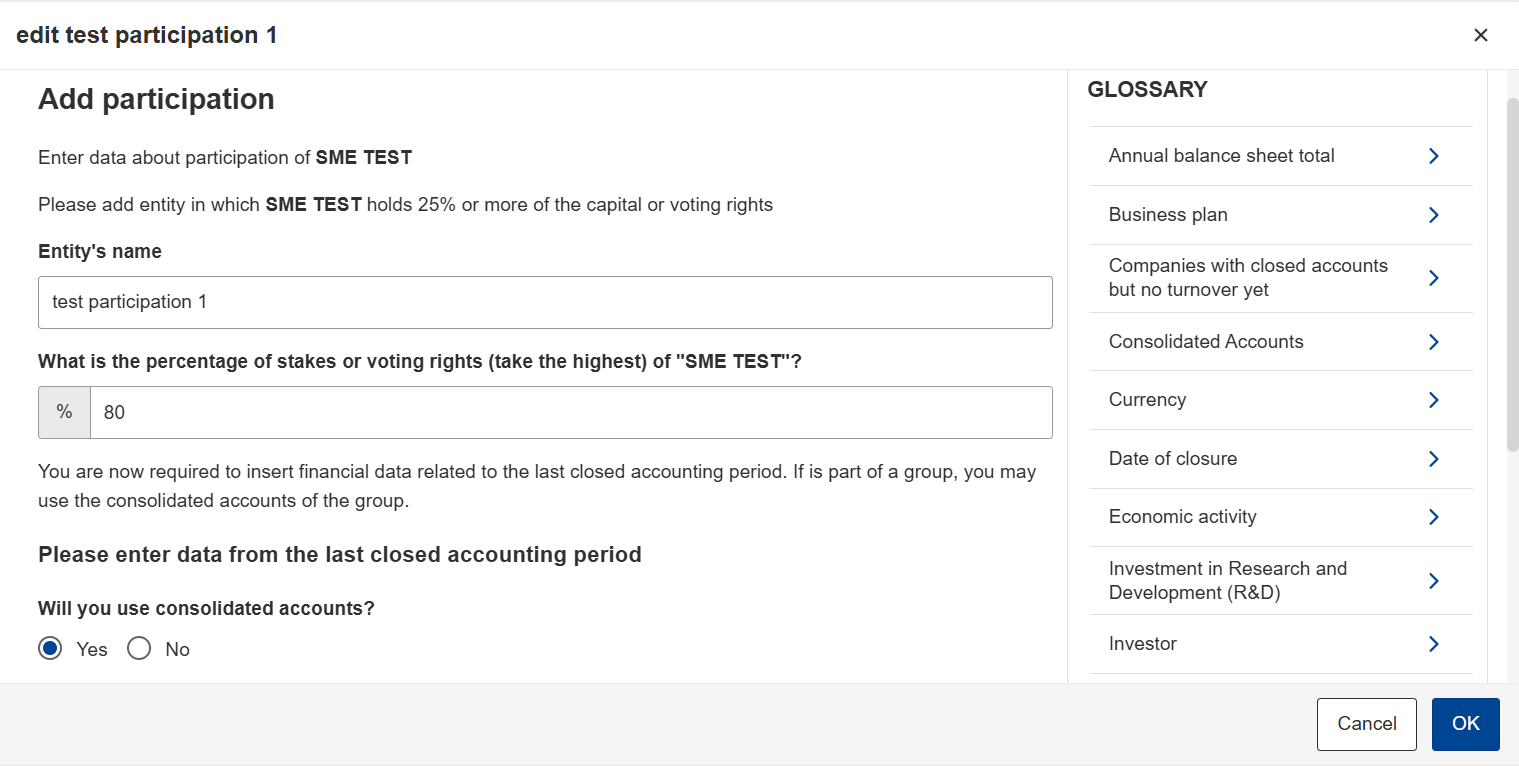Screen dimensions: 1519x766
Task: Close the edit test participation dialog
Action: click(1481, 35)
